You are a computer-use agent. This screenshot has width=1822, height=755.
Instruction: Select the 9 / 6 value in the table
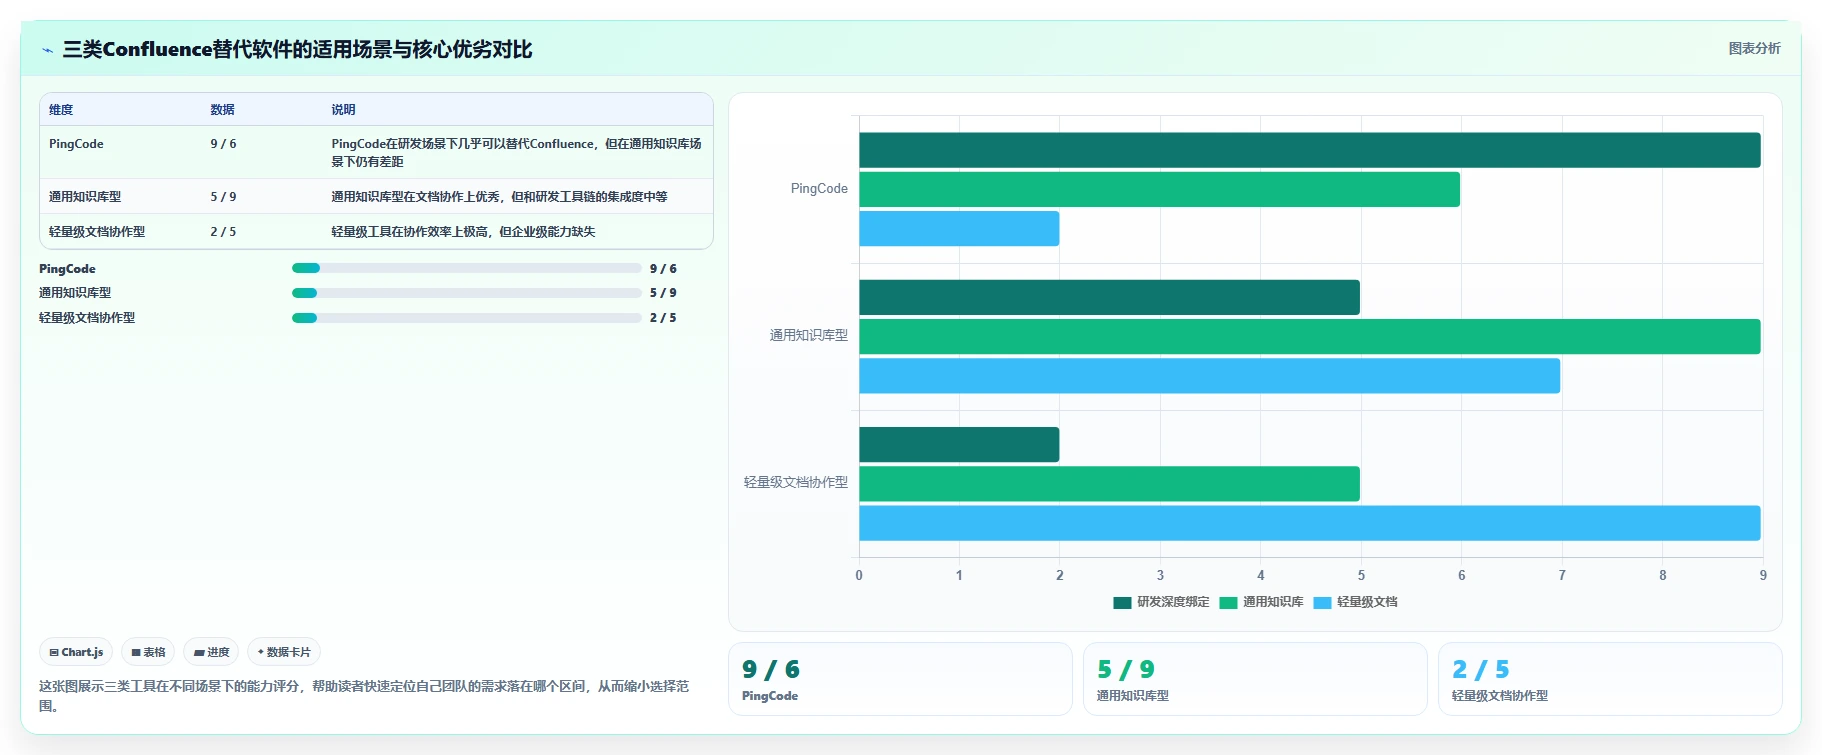pos(223,144)
